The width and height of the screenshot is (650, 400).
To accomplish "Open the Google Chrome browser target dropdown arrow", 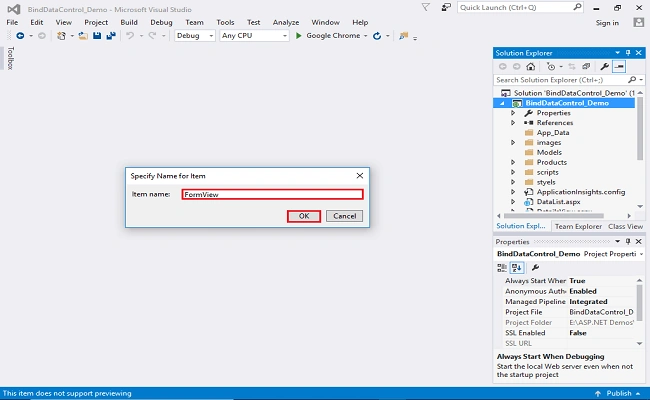I will click(x=366, y=36).
